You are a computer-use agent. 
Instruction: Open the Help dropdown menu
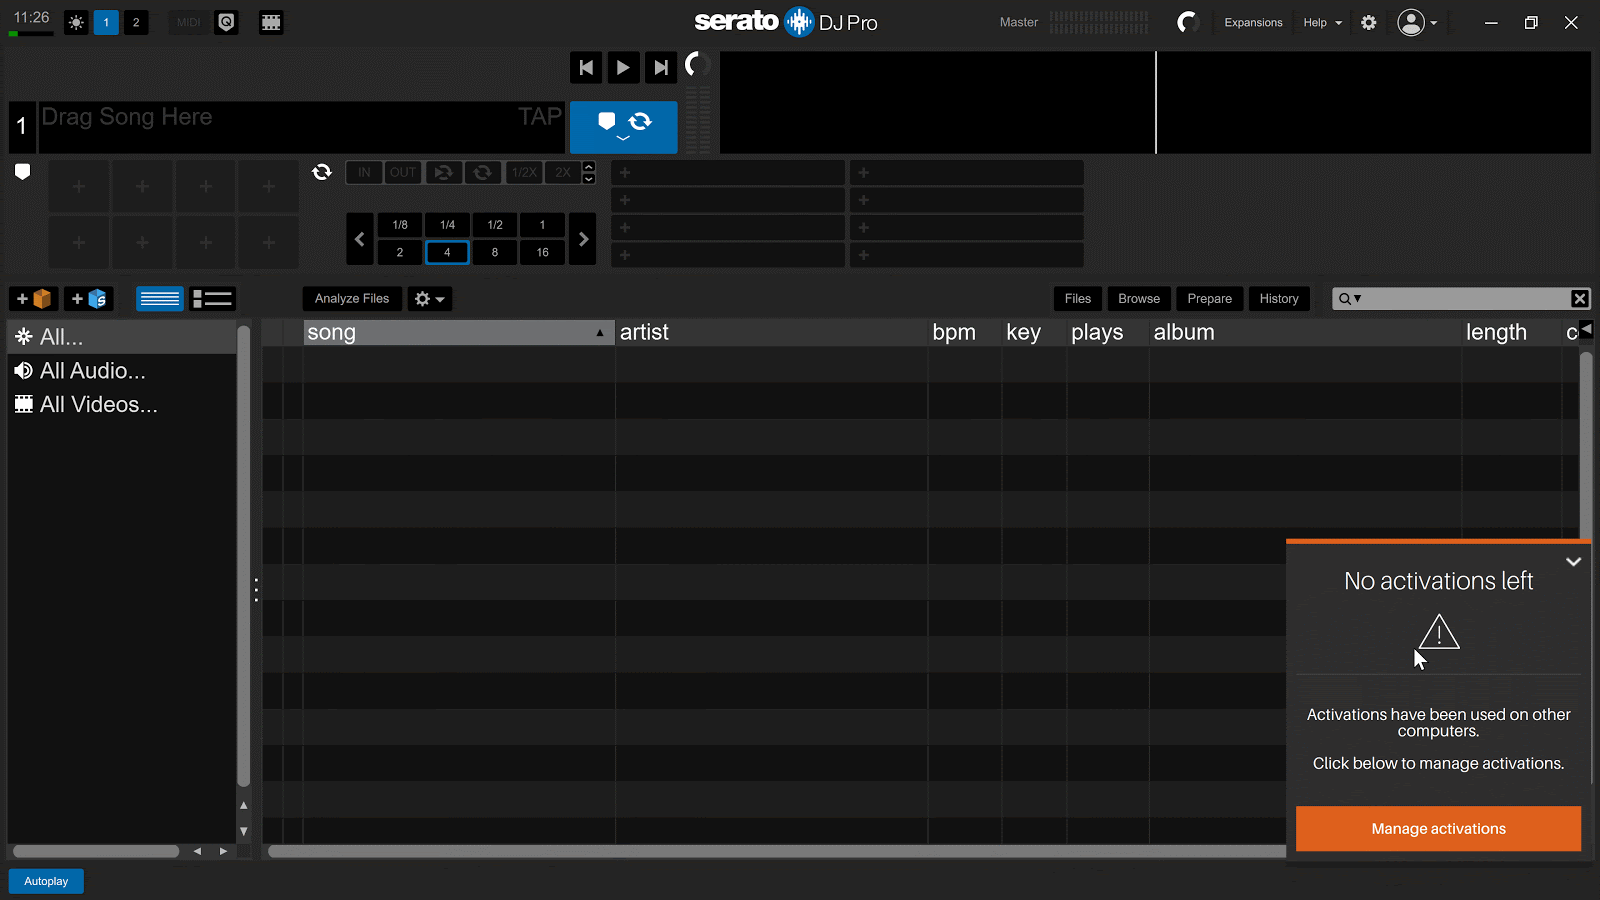point(1322,22)
